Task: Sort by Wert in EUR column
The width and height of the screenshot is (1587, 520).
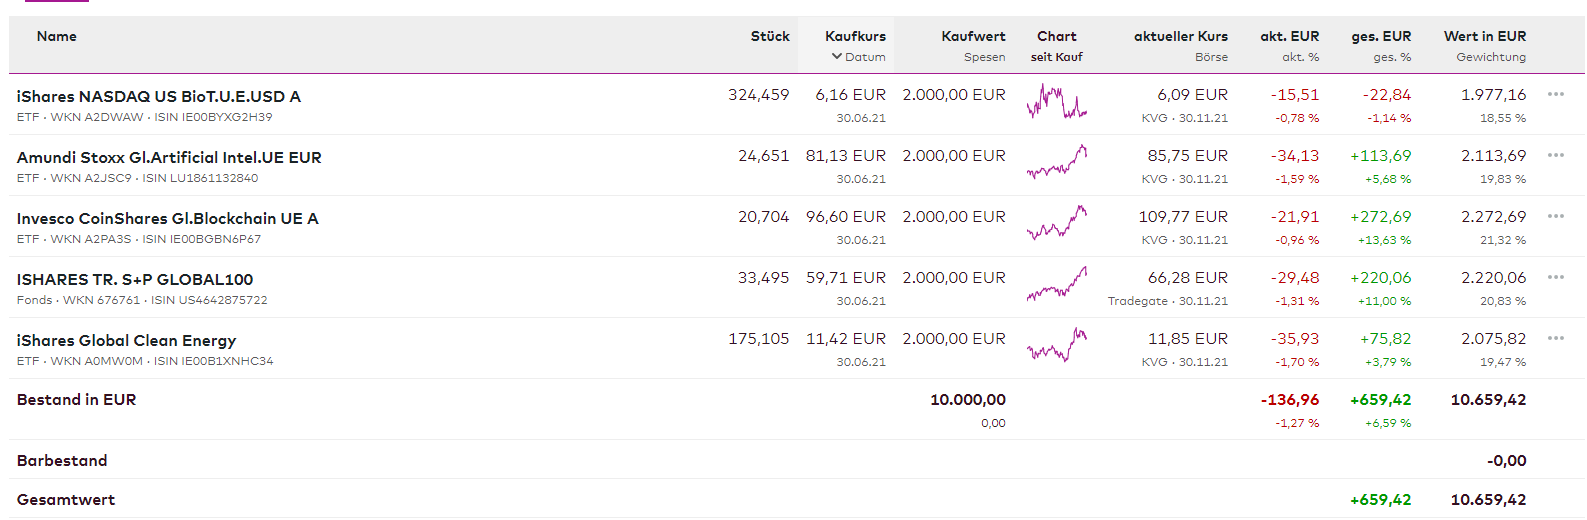Action: pyautogui.click(x=1484, y=37)
